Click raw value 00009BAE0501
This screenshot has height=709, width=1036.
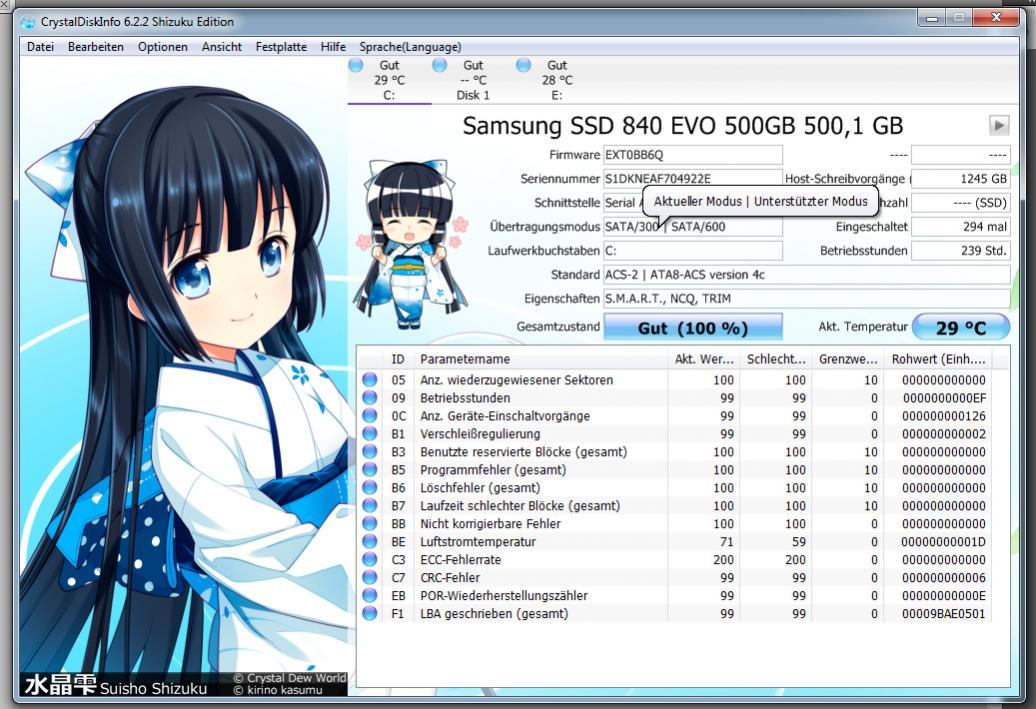(x=944, y=613)
